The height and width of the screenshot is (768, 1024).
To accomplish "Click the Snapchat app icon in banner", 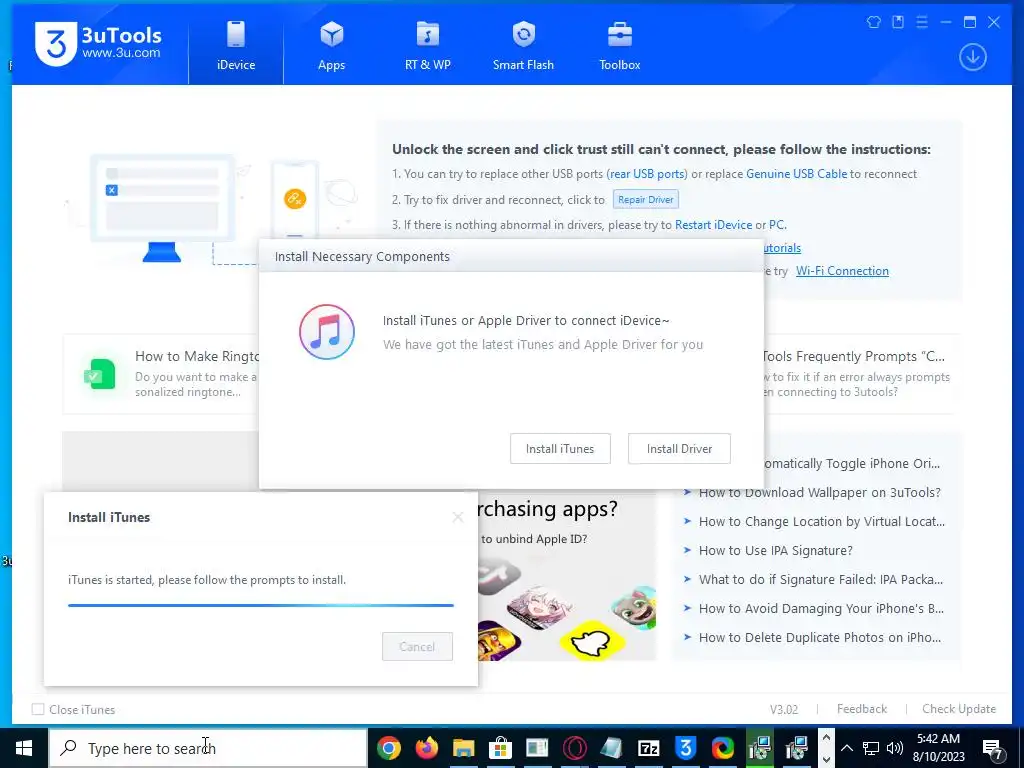I will [593, 641].
